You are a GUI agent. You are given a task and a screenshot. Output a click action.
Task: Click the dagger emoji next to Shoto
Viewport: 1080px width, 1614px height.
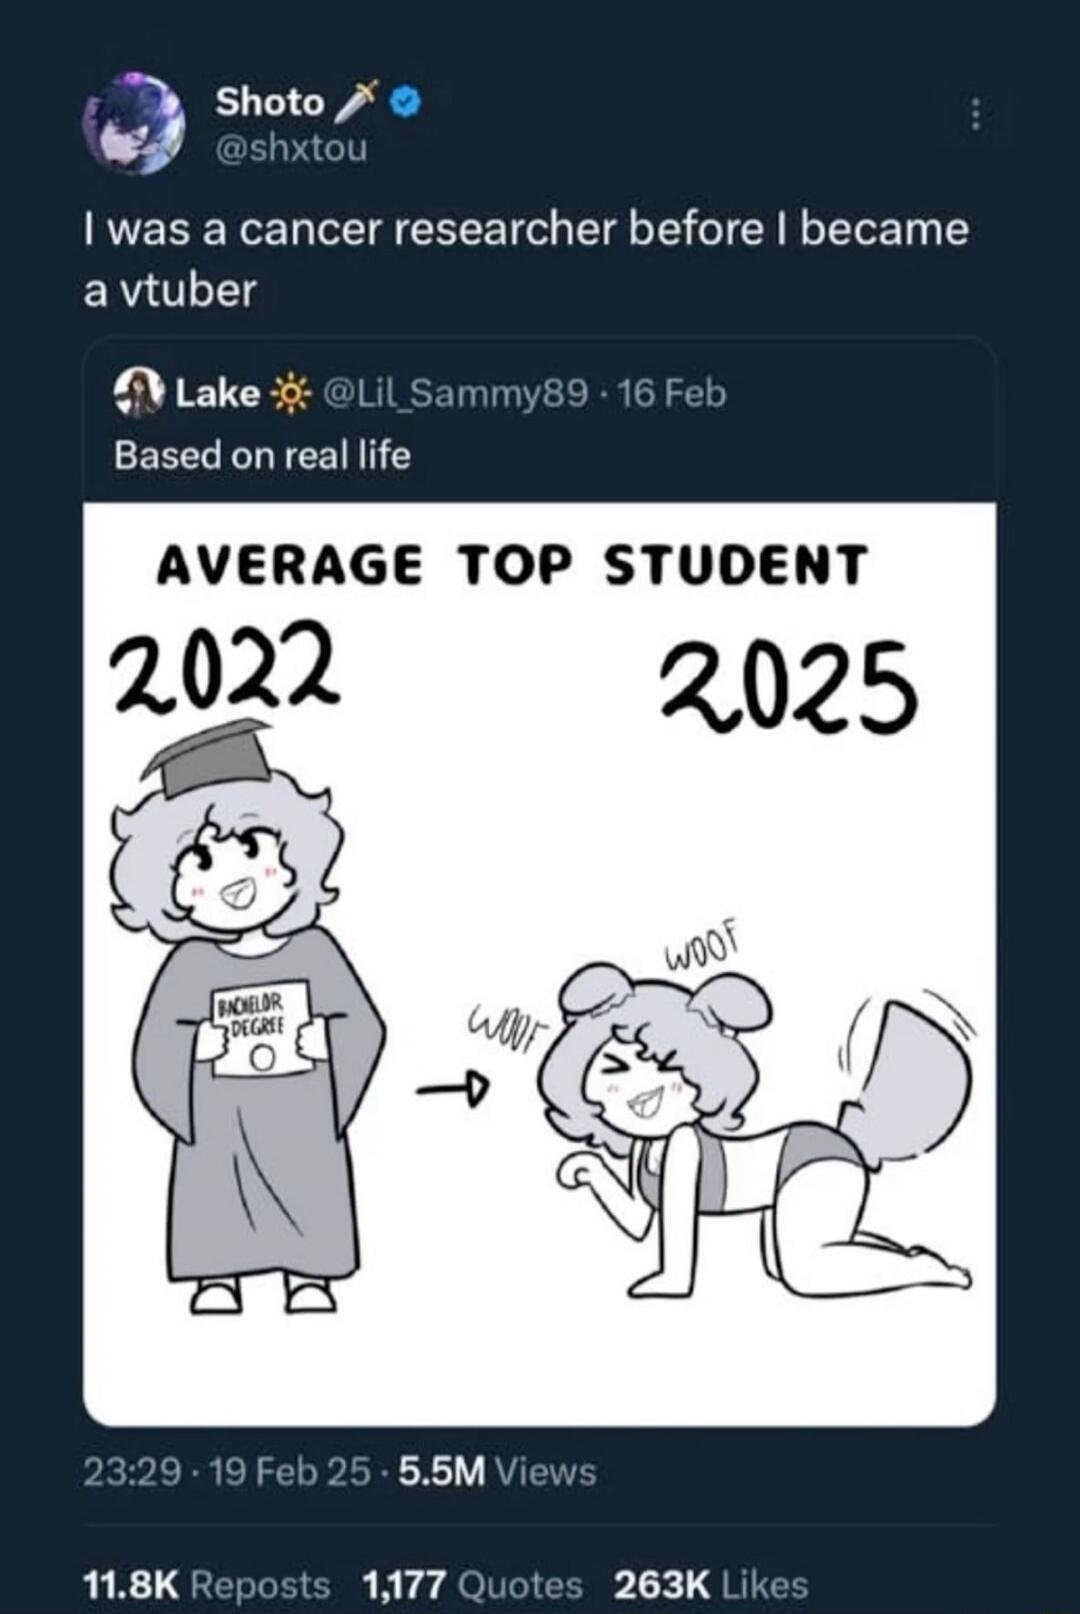(356, 99)
